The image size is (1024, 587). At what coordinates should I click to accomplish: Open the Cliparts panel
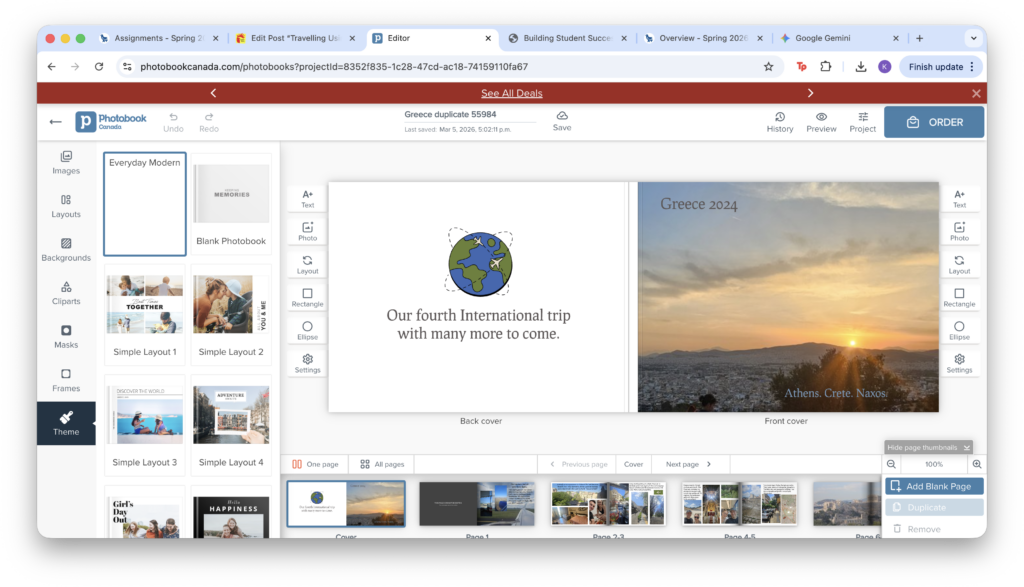coord(66,293)
